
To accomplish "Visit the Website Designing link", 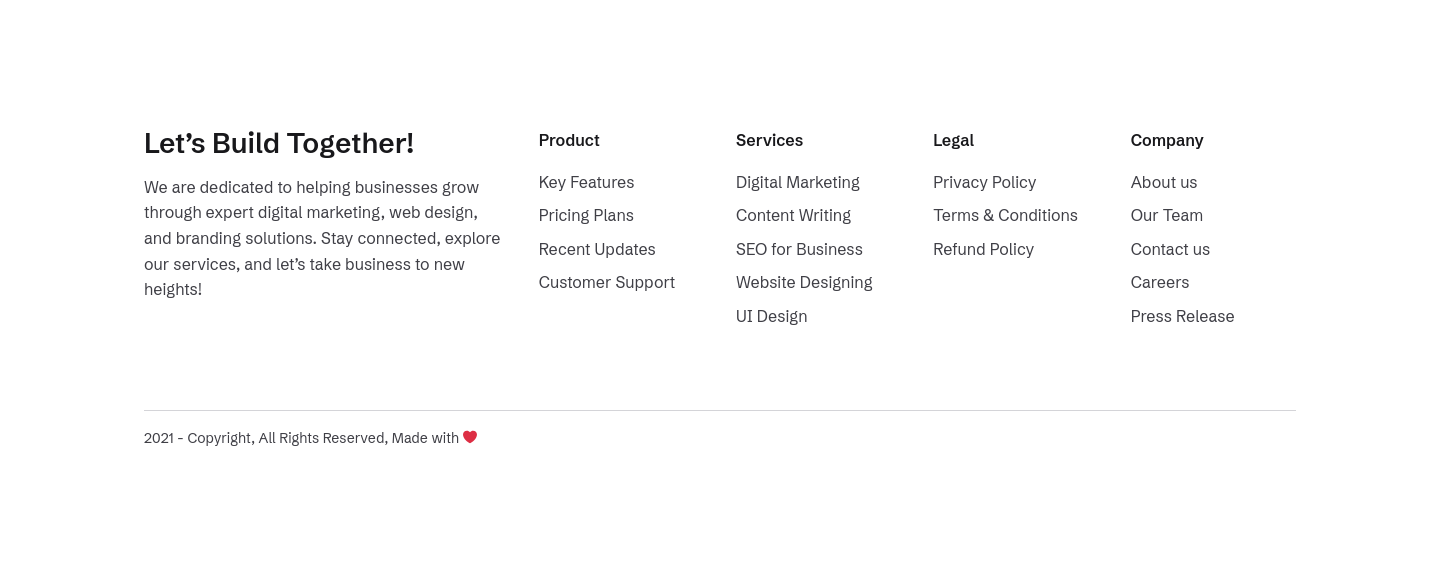I will click(x=804, y=282).
